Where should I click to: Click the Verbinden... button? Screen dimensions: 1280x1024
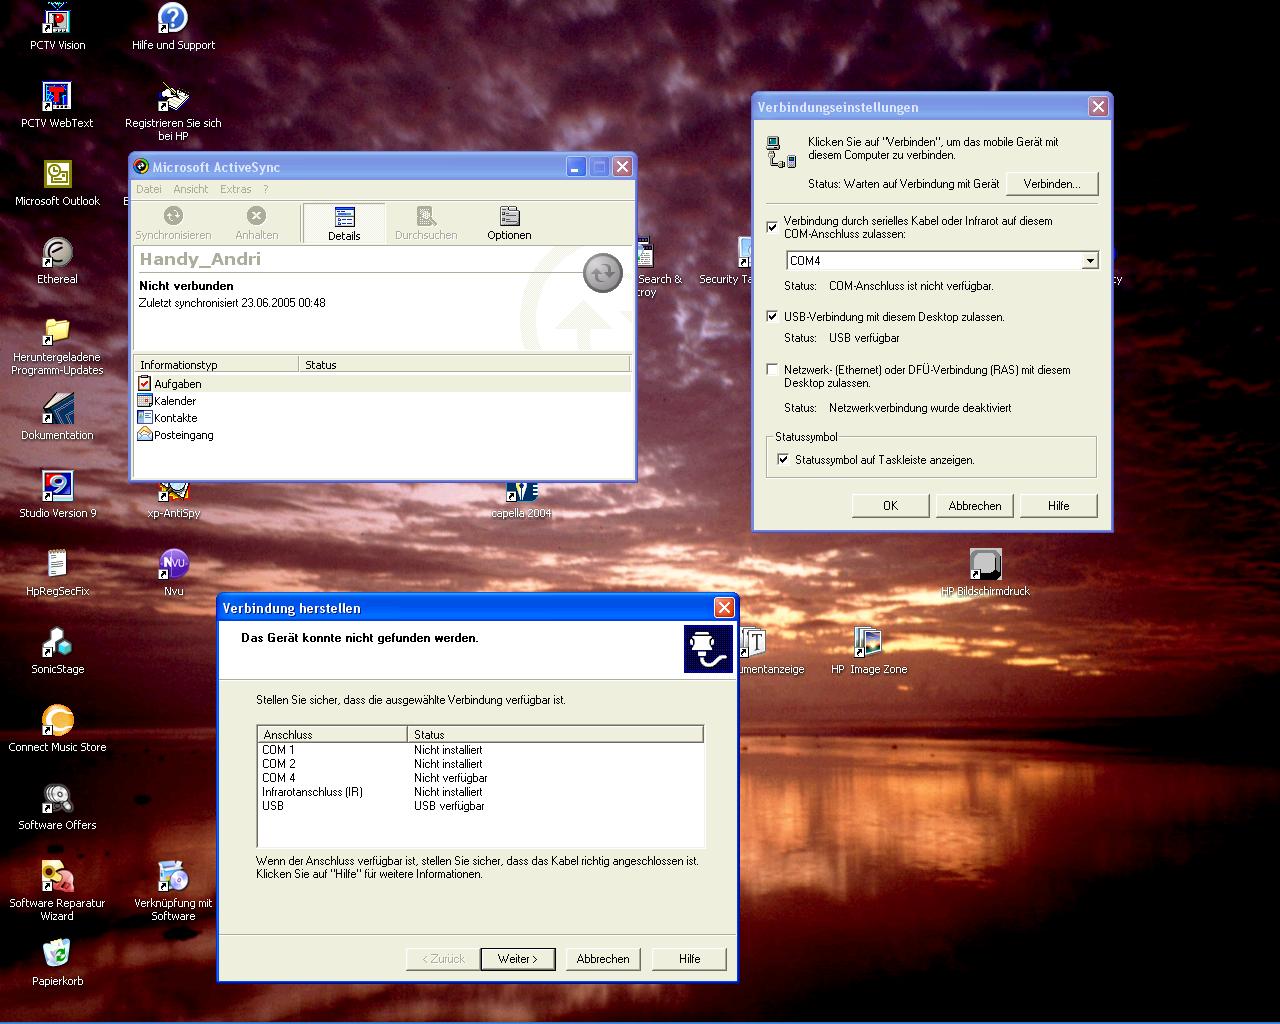tap(1051, 184)
